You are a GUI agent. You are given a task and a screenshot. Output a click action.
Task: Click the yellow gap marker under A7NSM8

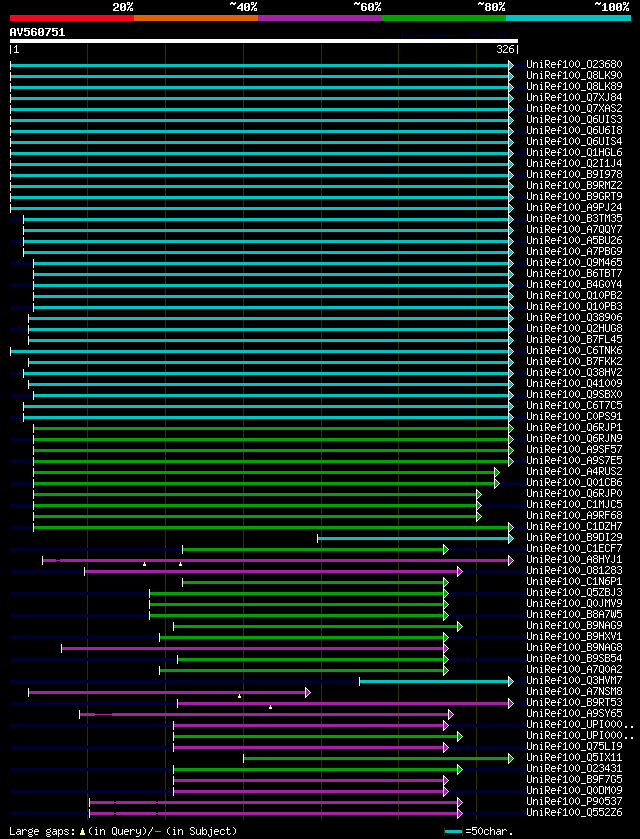[239, 697]
